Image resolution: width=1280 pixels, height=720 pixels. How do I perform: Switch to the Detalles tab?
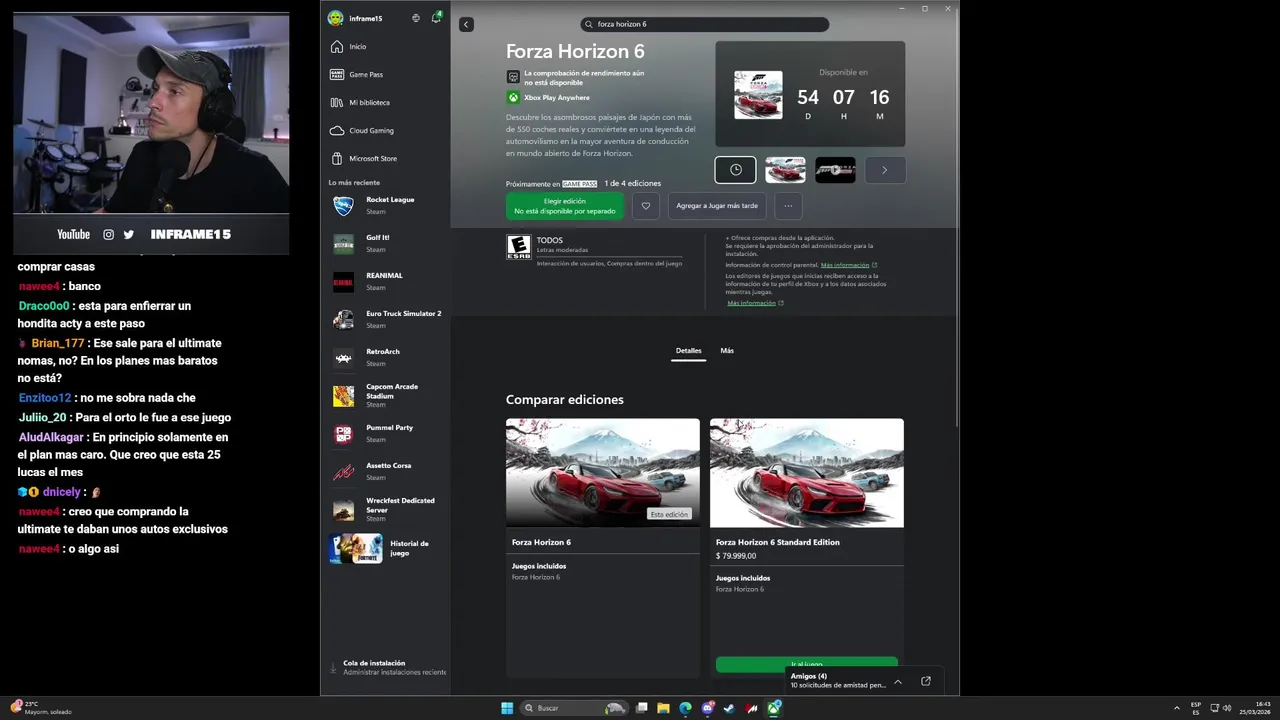[688, 351]
